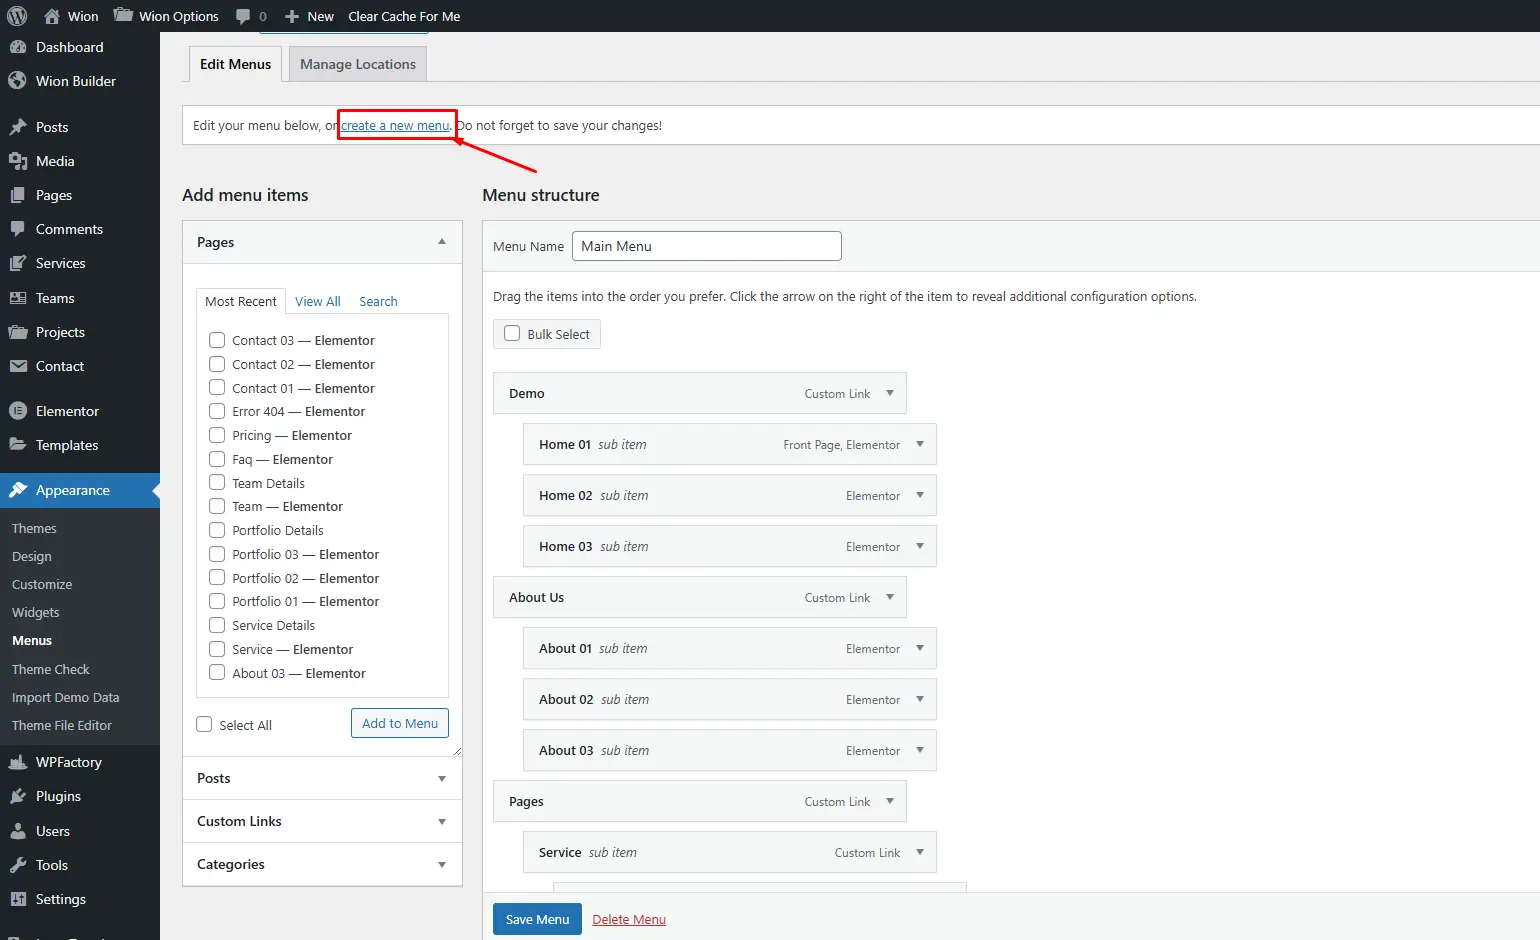Open the Elementor icon in sidebar

(18, 411)
